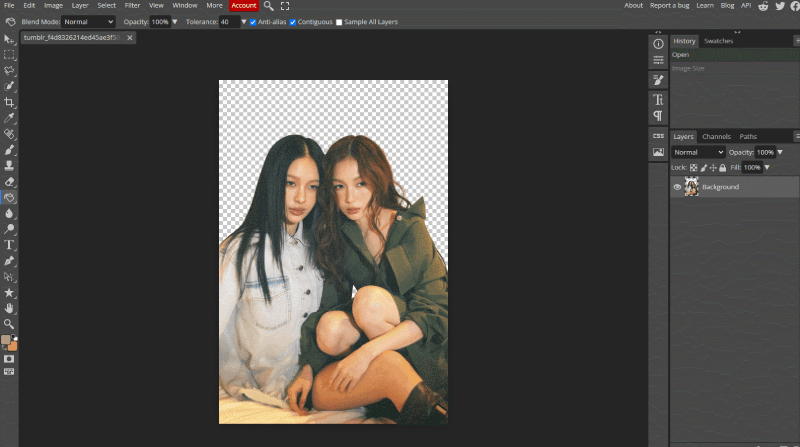800x447 pixels.
Task: Toggle lock transparent pixels
Action: pyautogui.click(x=693, y=167)
